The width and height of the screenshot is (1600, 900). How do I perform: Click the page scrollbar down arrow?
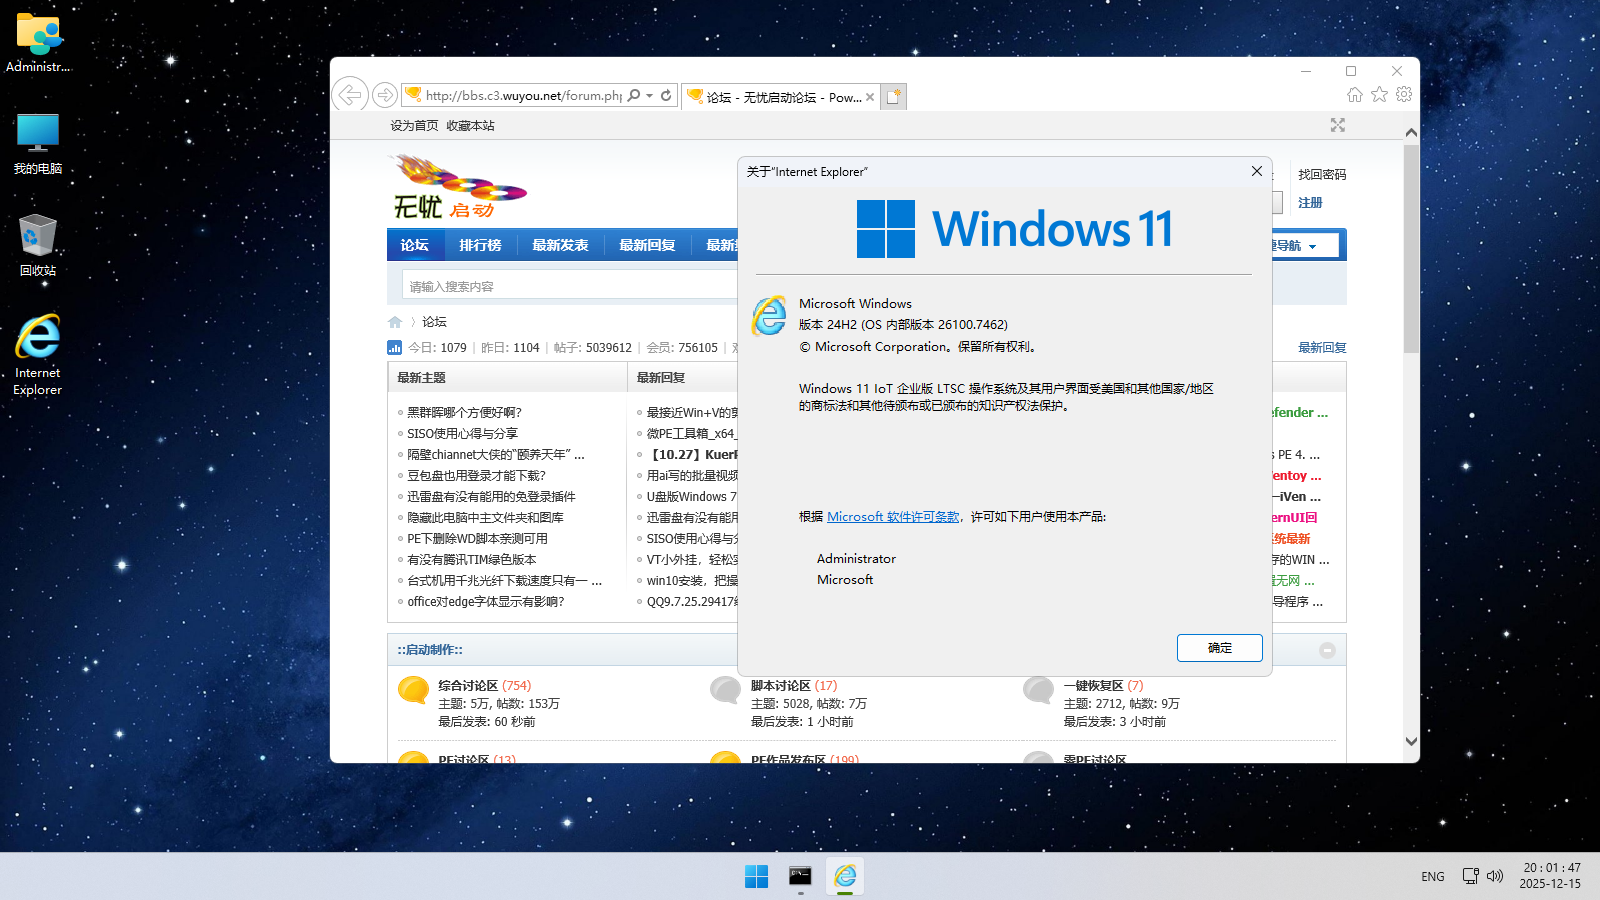coord(1411,742)
